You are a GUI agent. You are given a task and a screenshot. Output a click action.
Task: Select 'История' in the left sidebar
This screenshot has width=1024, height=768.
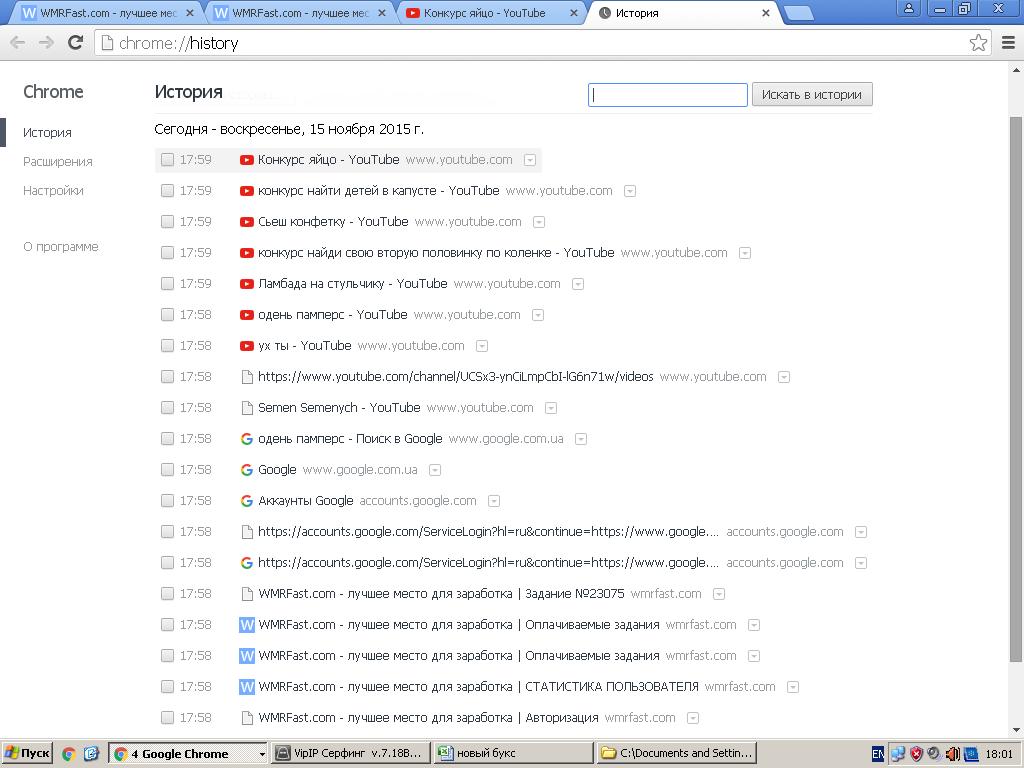pos(47,133)
